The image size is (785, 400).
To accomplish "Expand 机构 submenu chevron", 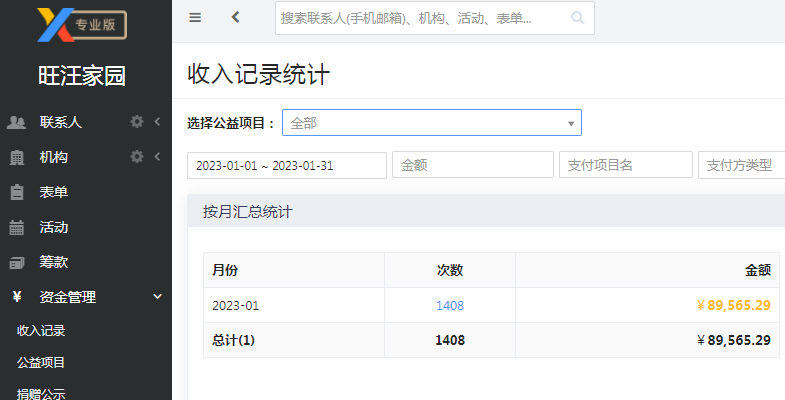I will pyautogui.click(x=157, y=157).
